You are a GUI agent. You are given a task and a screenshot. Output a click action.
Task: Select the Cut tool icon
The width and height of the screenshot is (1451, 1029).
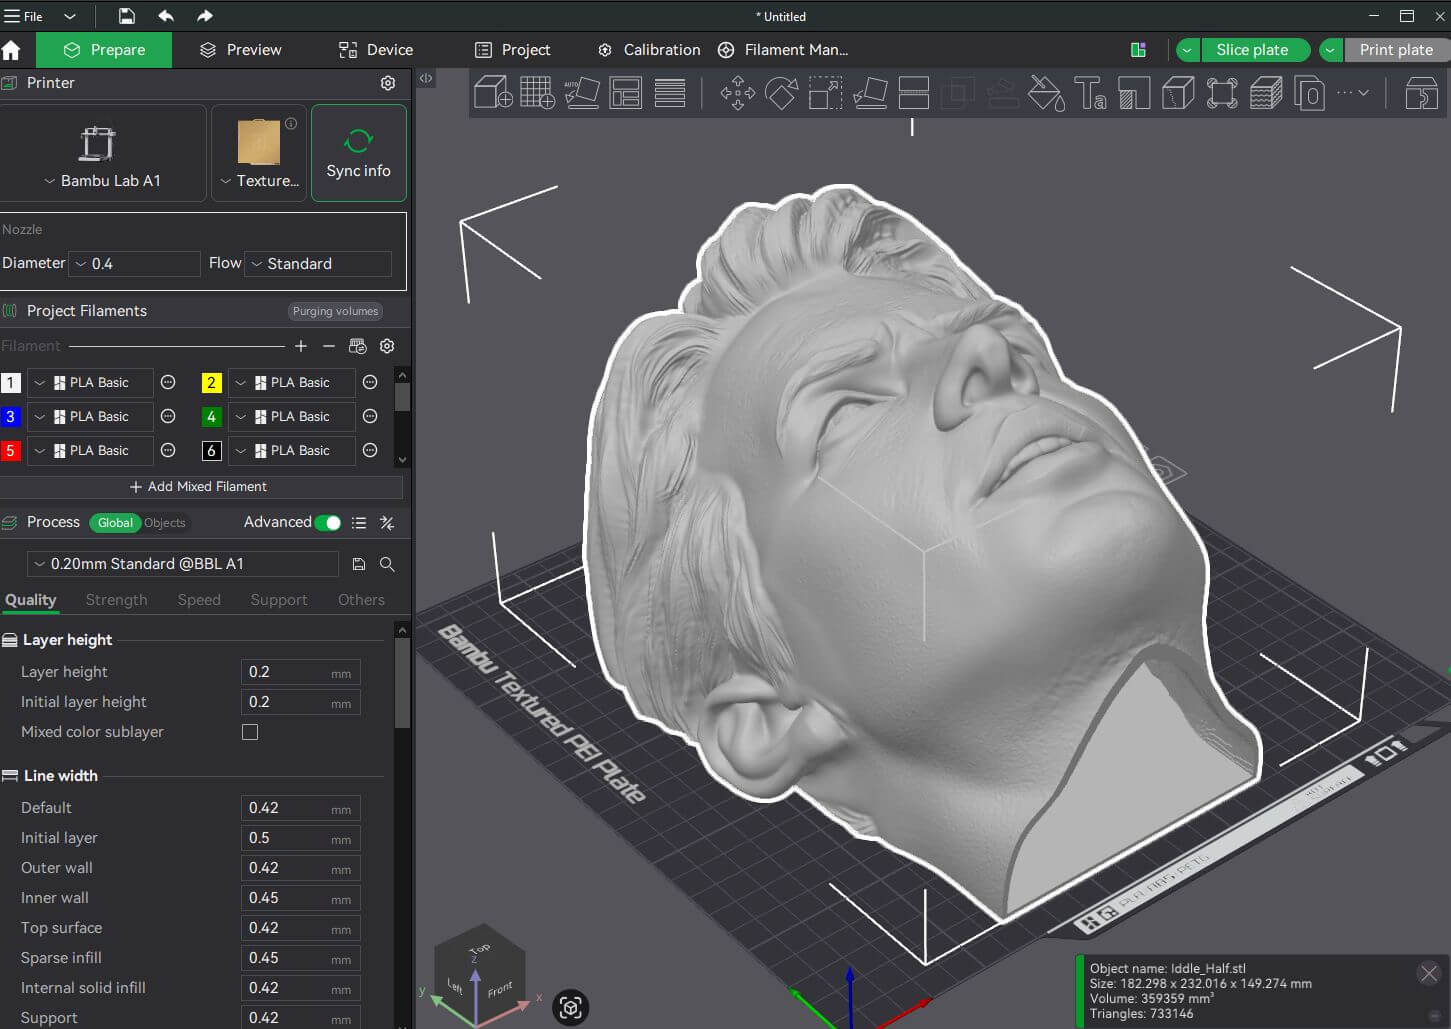pos(914,93)
